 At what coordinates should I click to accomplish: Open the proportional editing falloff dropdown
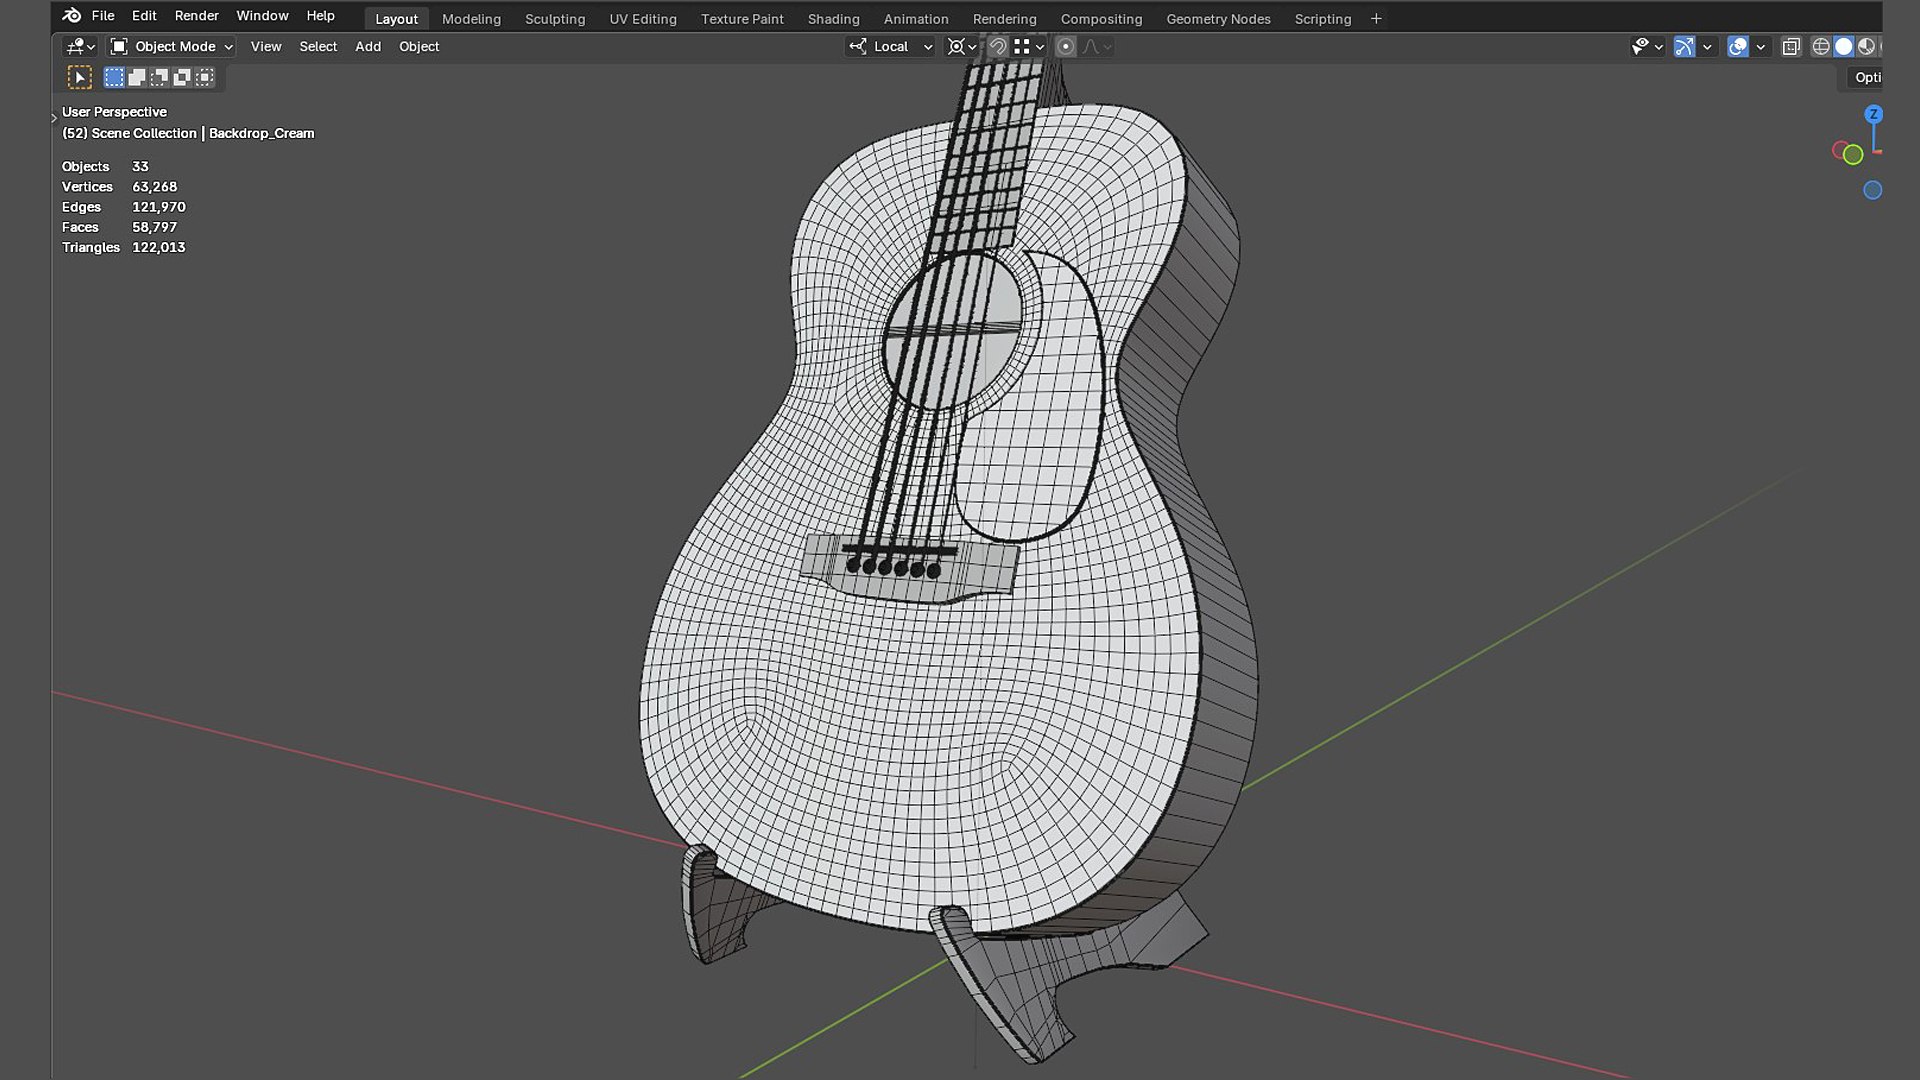coord(1097,47)
